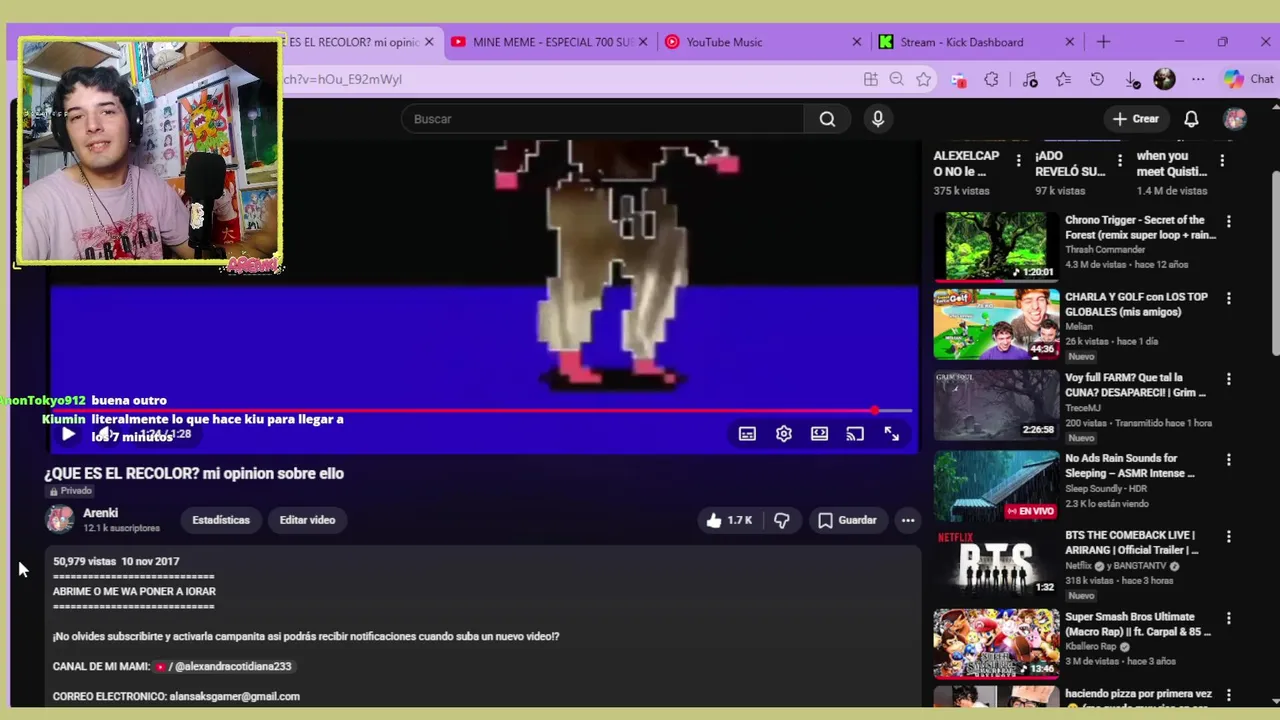Open a new browser tab
Viewport: 1280px width, 720px height.
[x=1103, y=42]
